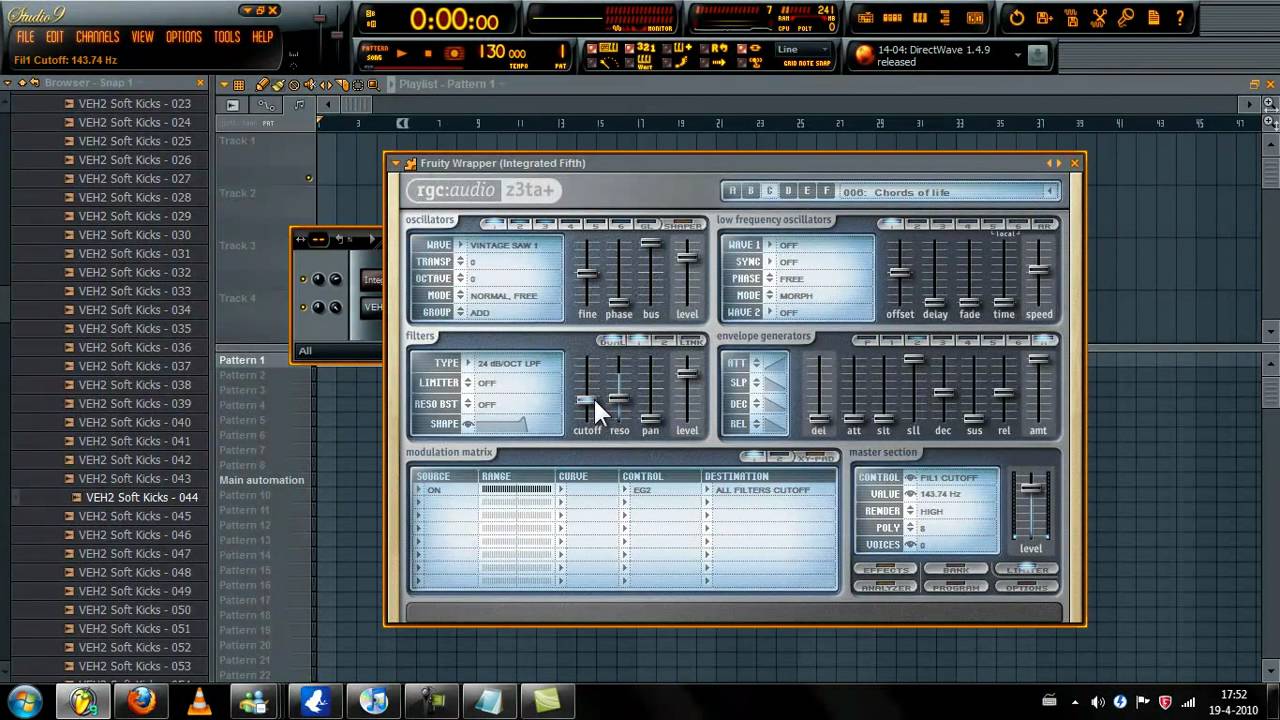Click the ANALYZER button
Viewport: 1280px width, 720px height.
[x=885, y=588]
